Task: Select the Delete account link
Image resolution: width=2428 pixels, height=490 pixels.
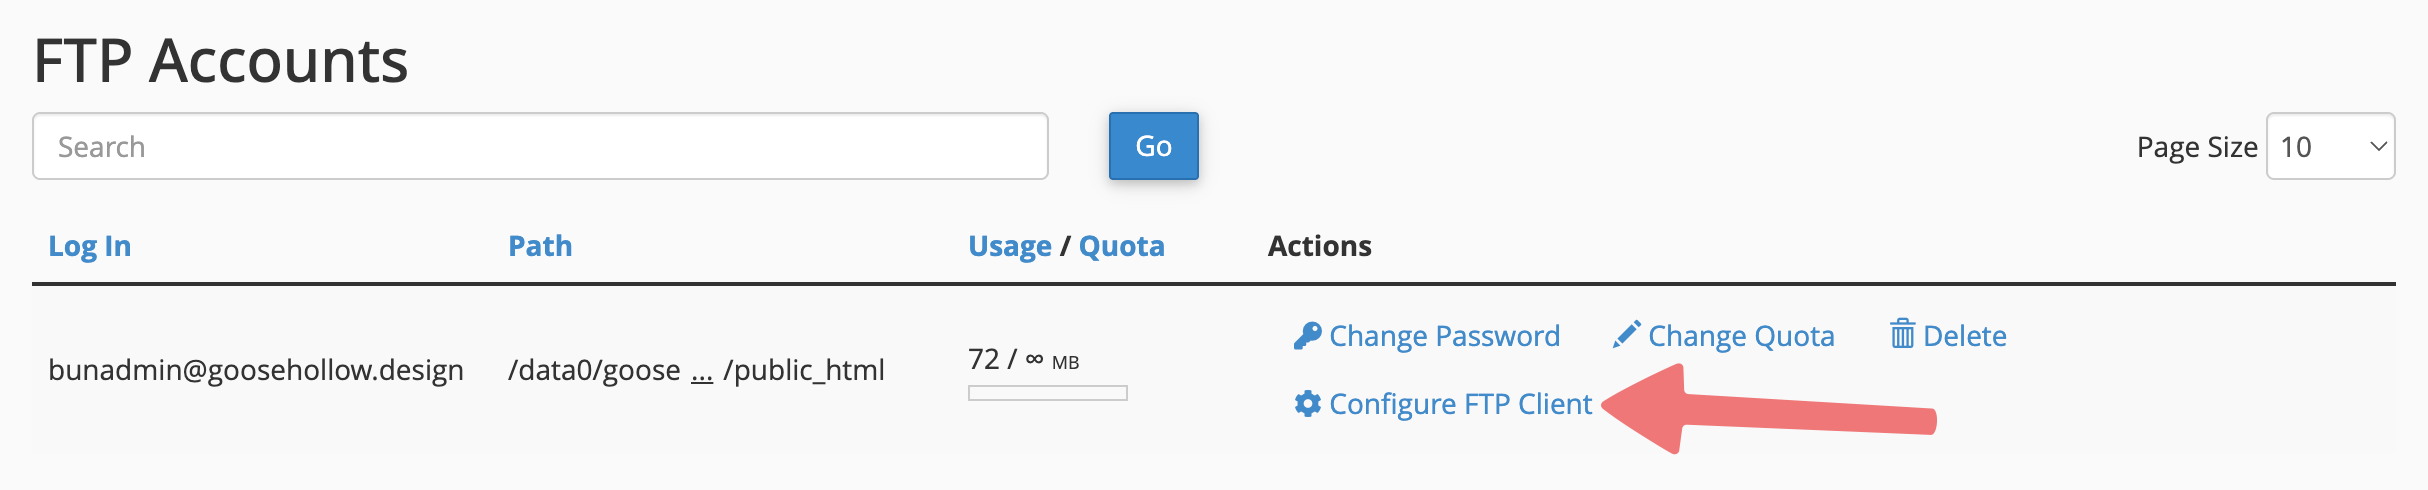Action: (1964, 336)
